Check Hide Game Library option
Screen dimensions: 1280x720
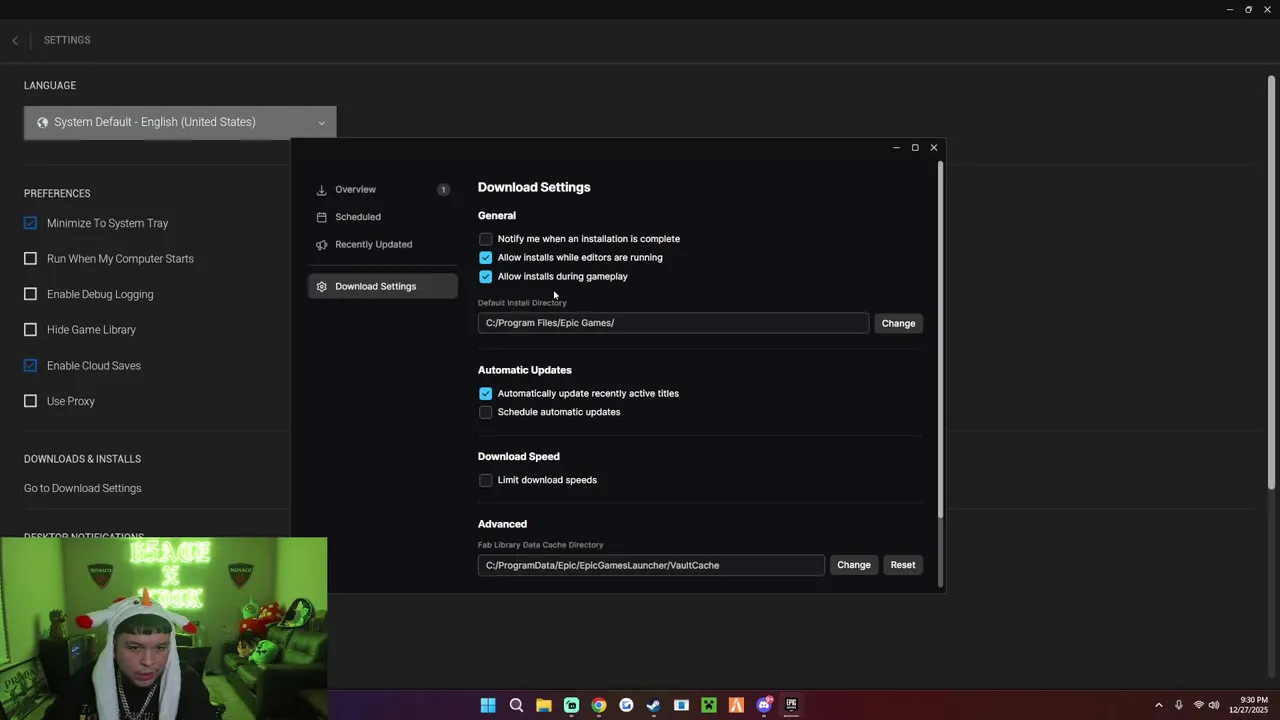point(30,330)
